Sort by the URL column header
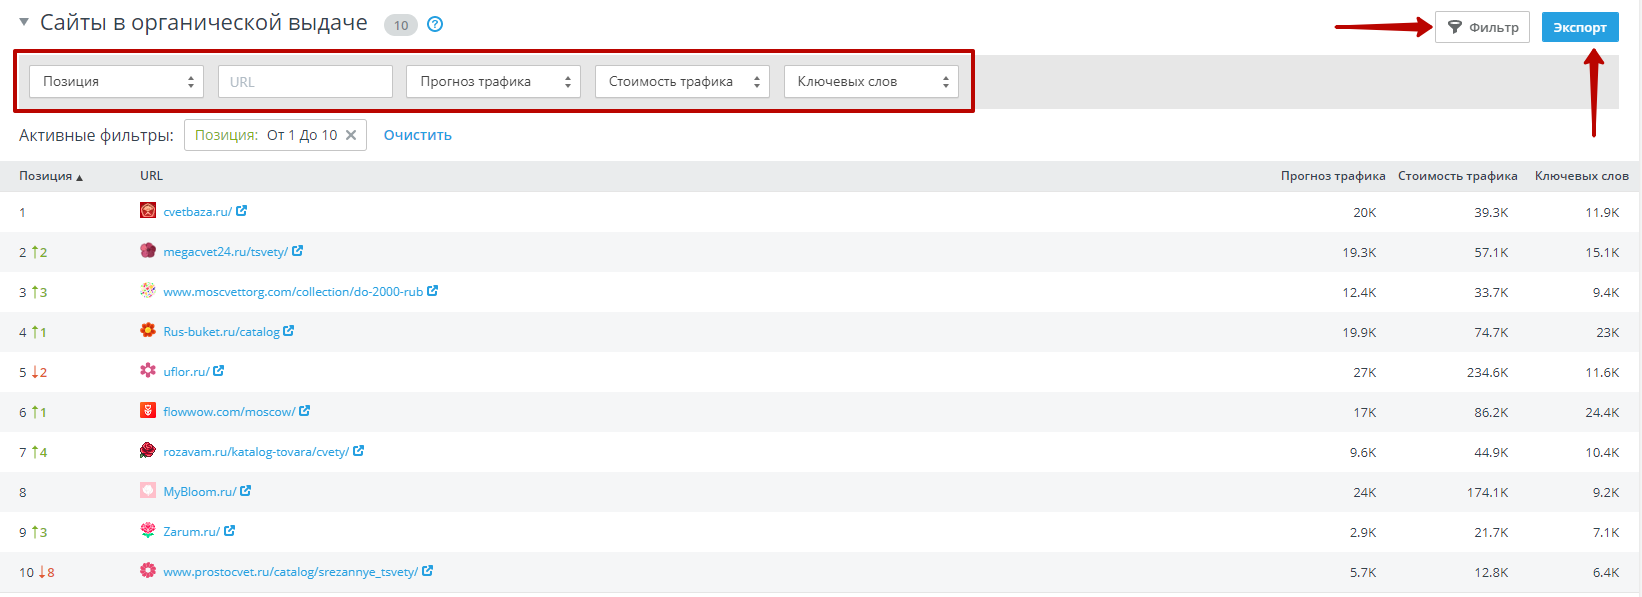Image resolution: width=1642 pixels, height=597 pixels. (x=151, y=176)
